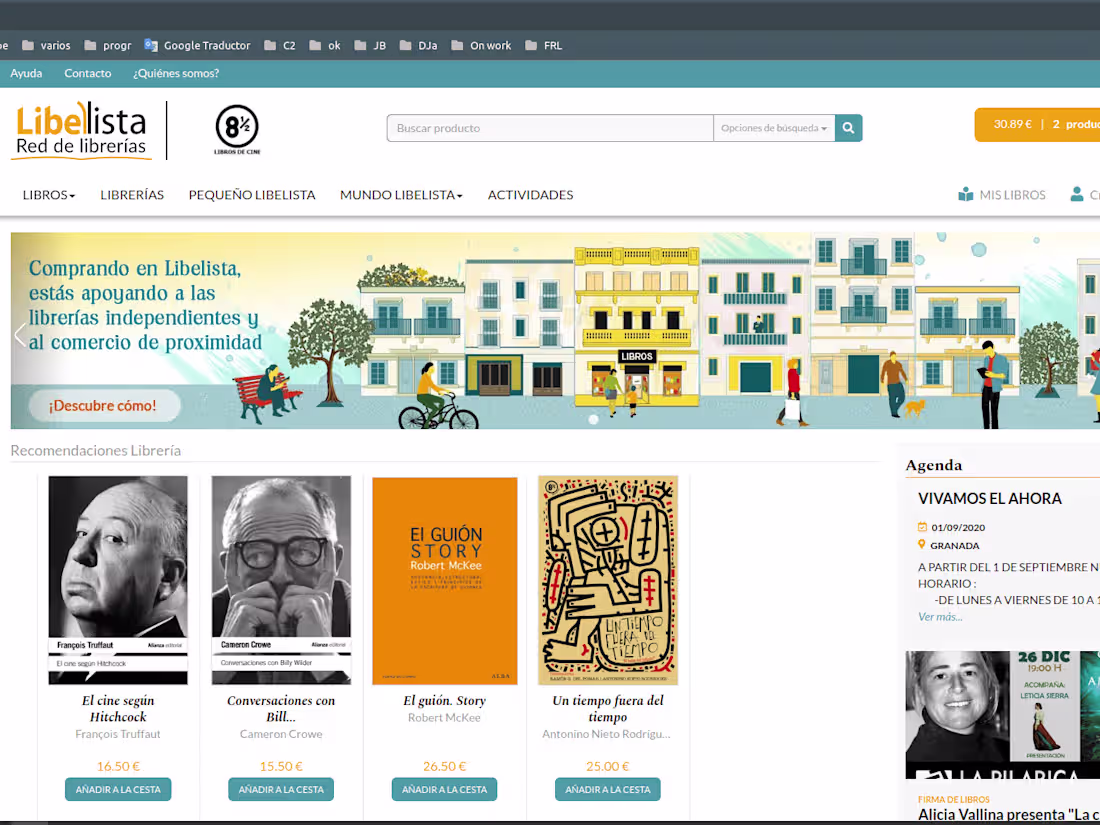Open the shopping cart showing 30.89 €

point(1037,124)
